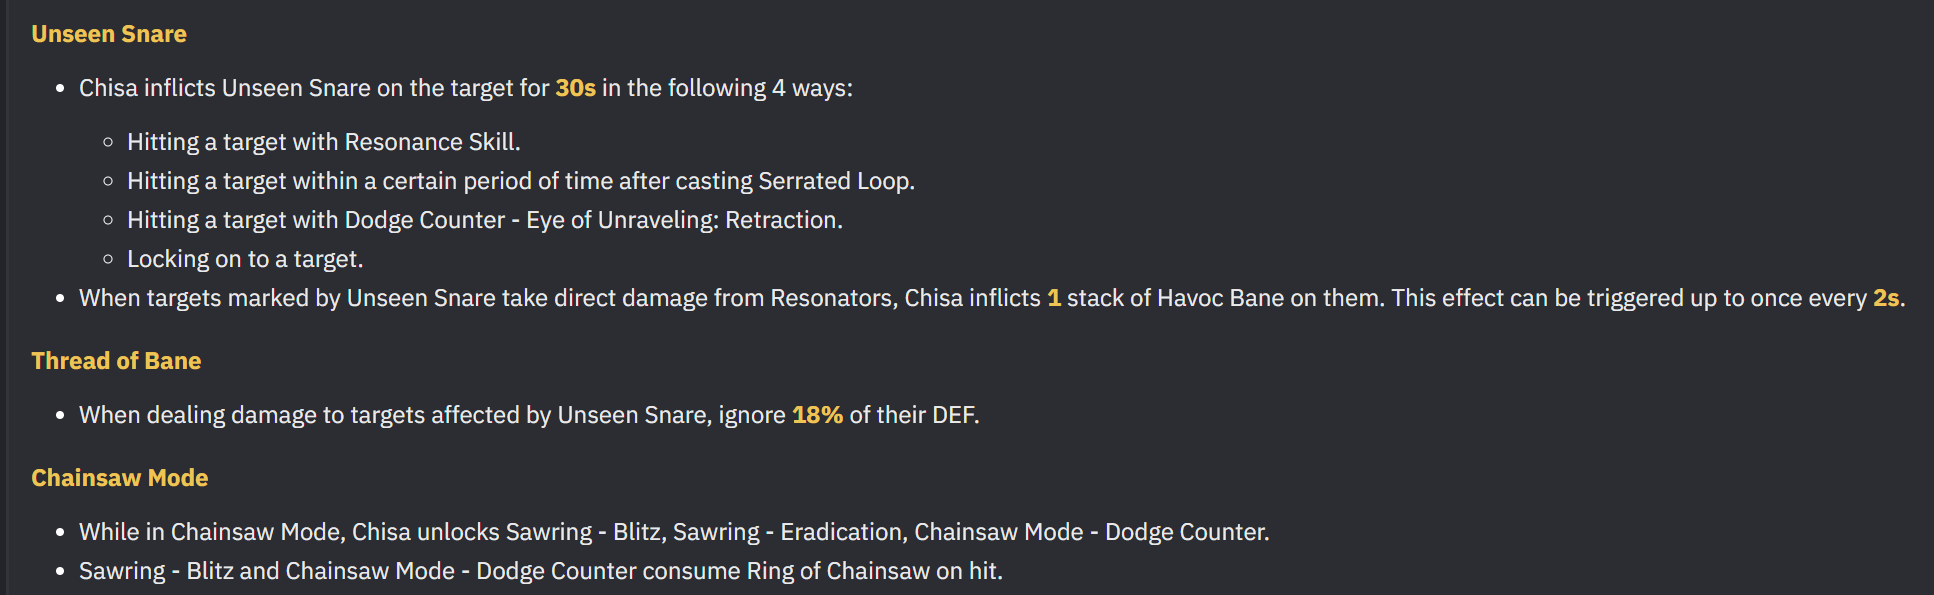Click the Dodge Counter - Eye of Unraveling line
This screenshot has width=1934, height=595.
[484, 220]
